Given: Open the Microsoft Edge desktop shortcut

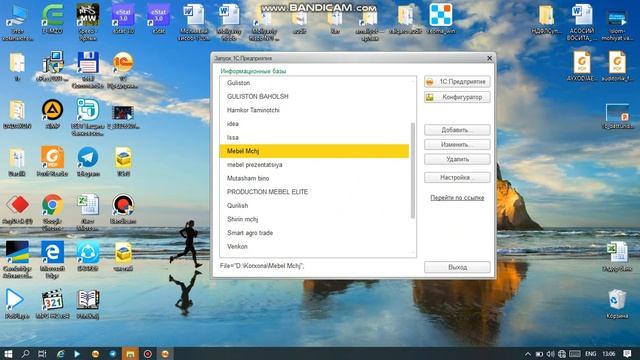Looking at the screenshot, I should (x=52, y=259).
